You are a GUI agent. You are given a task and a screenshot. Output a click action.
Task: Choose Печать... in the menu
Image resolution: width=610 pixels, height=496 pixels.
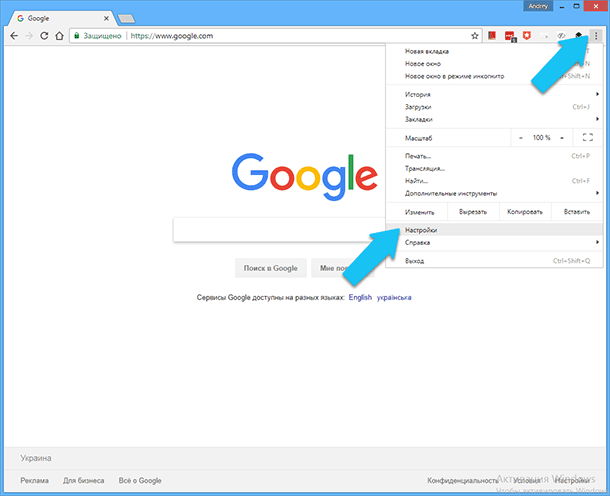click(x=494, y=156)
